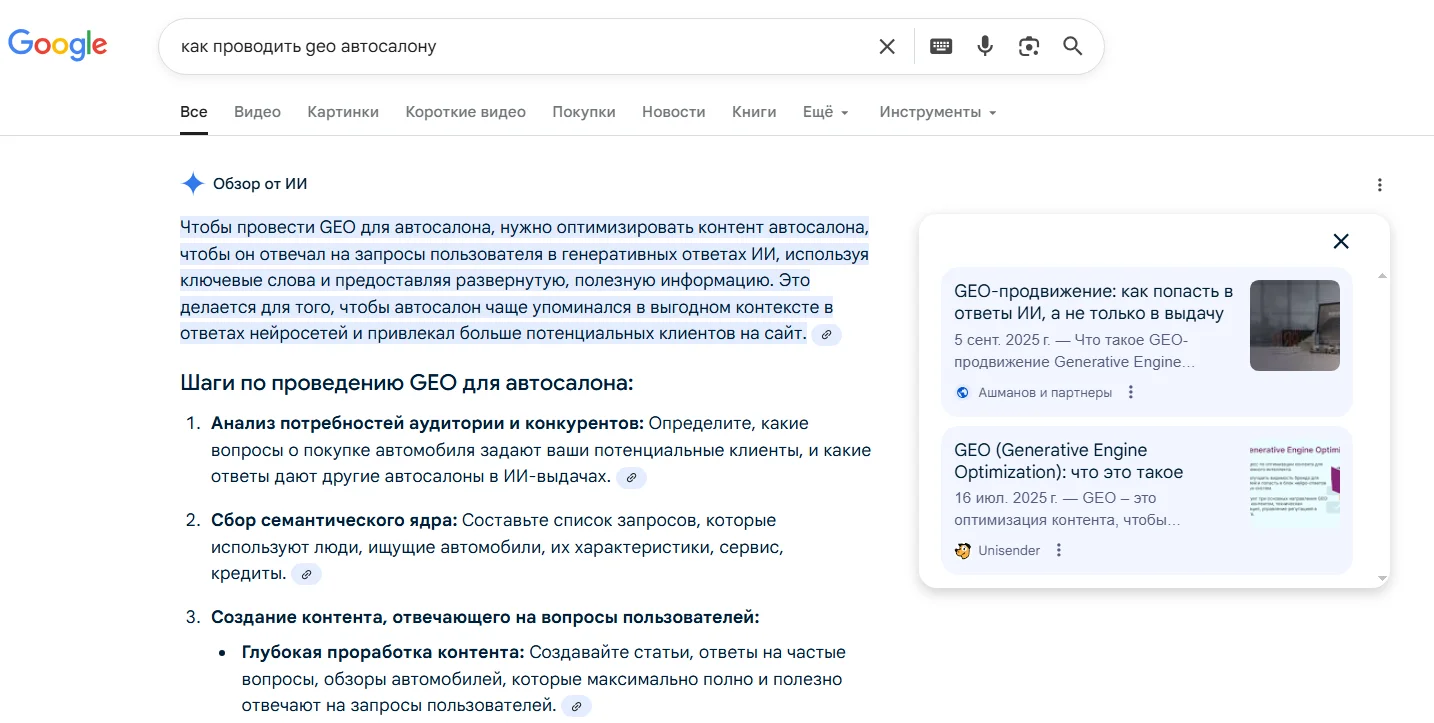1434x723 pixels.
Task: Open the Инструменты dropdown
Action: pos(936,112)
